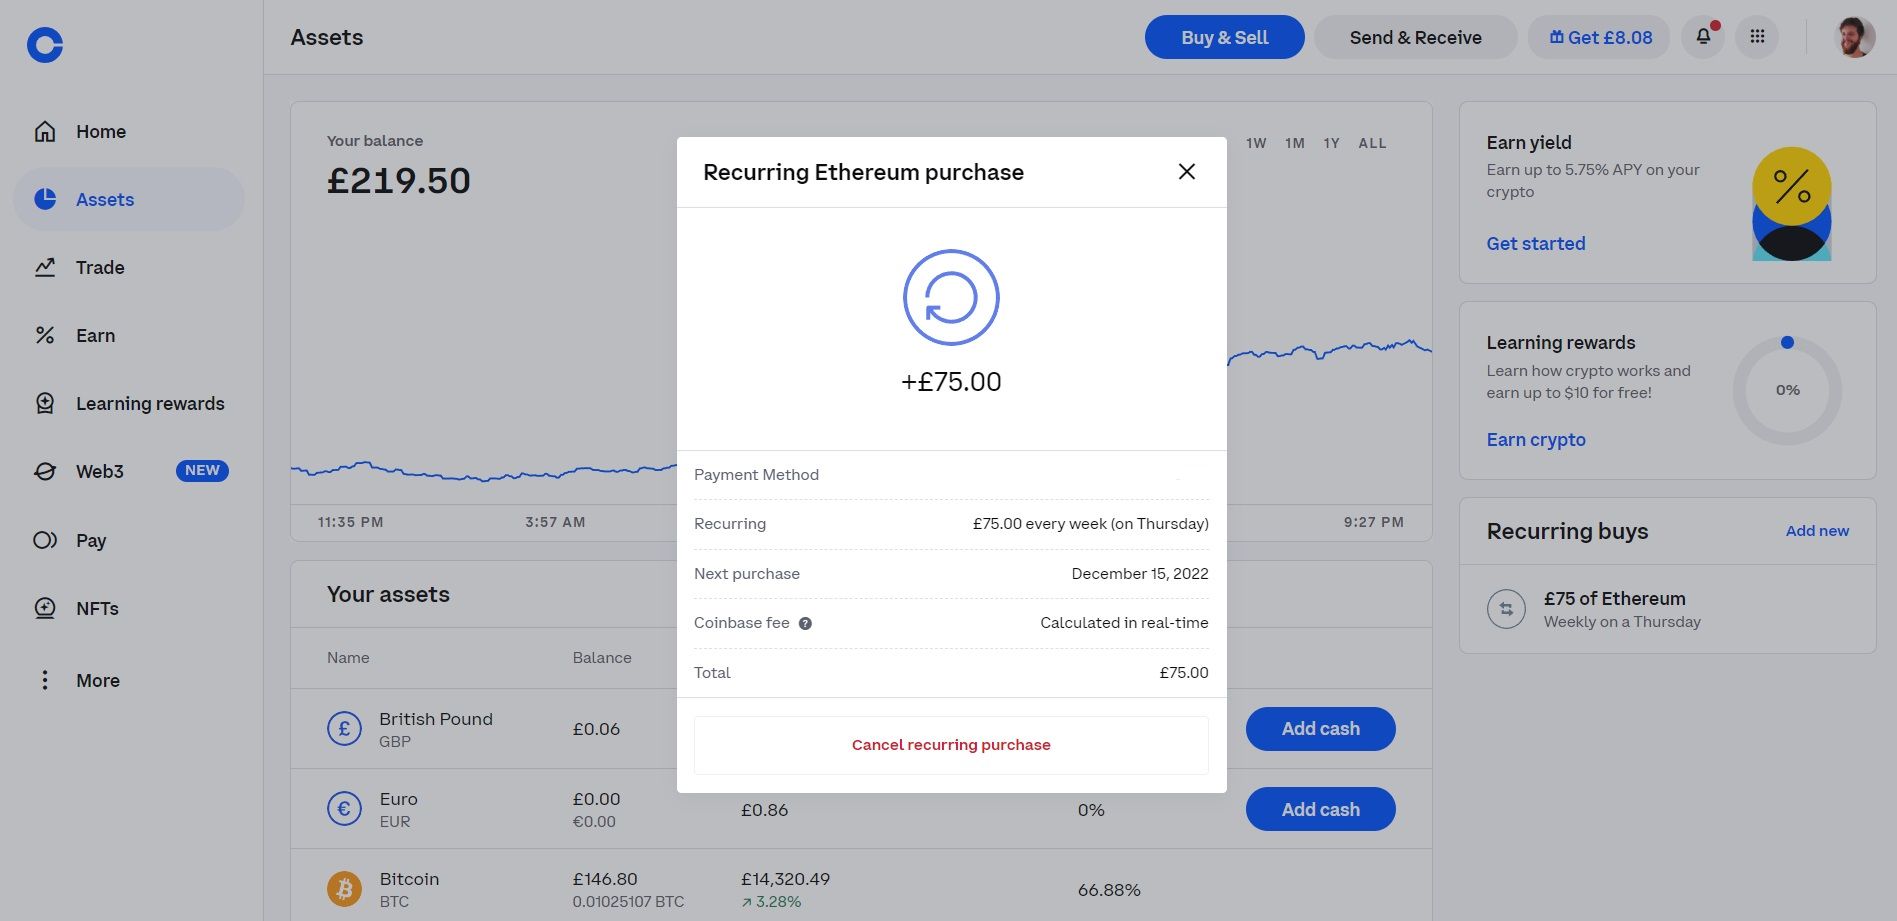1897x921 pixels.
Task: Click the Name column header
Action: [x=348, y=657]
